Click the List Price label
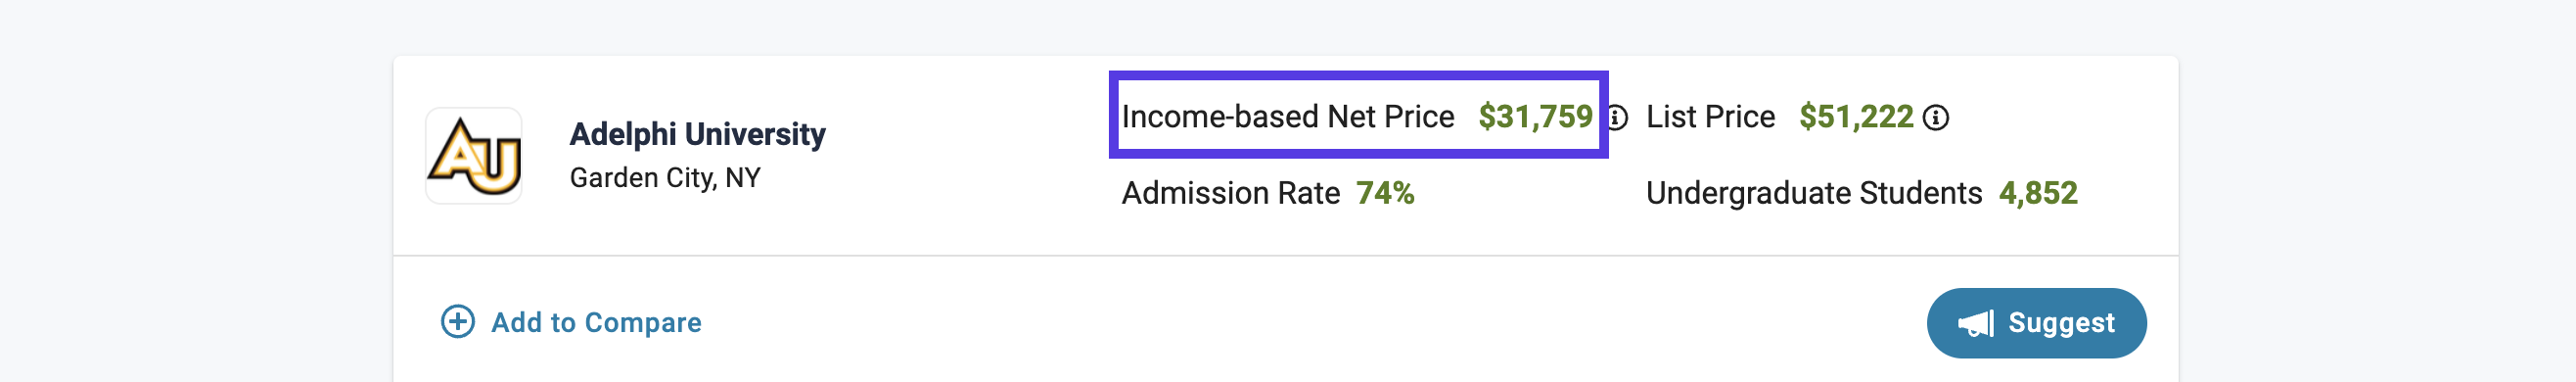This screenshot has width=2576, height=382. (1710, 117)
